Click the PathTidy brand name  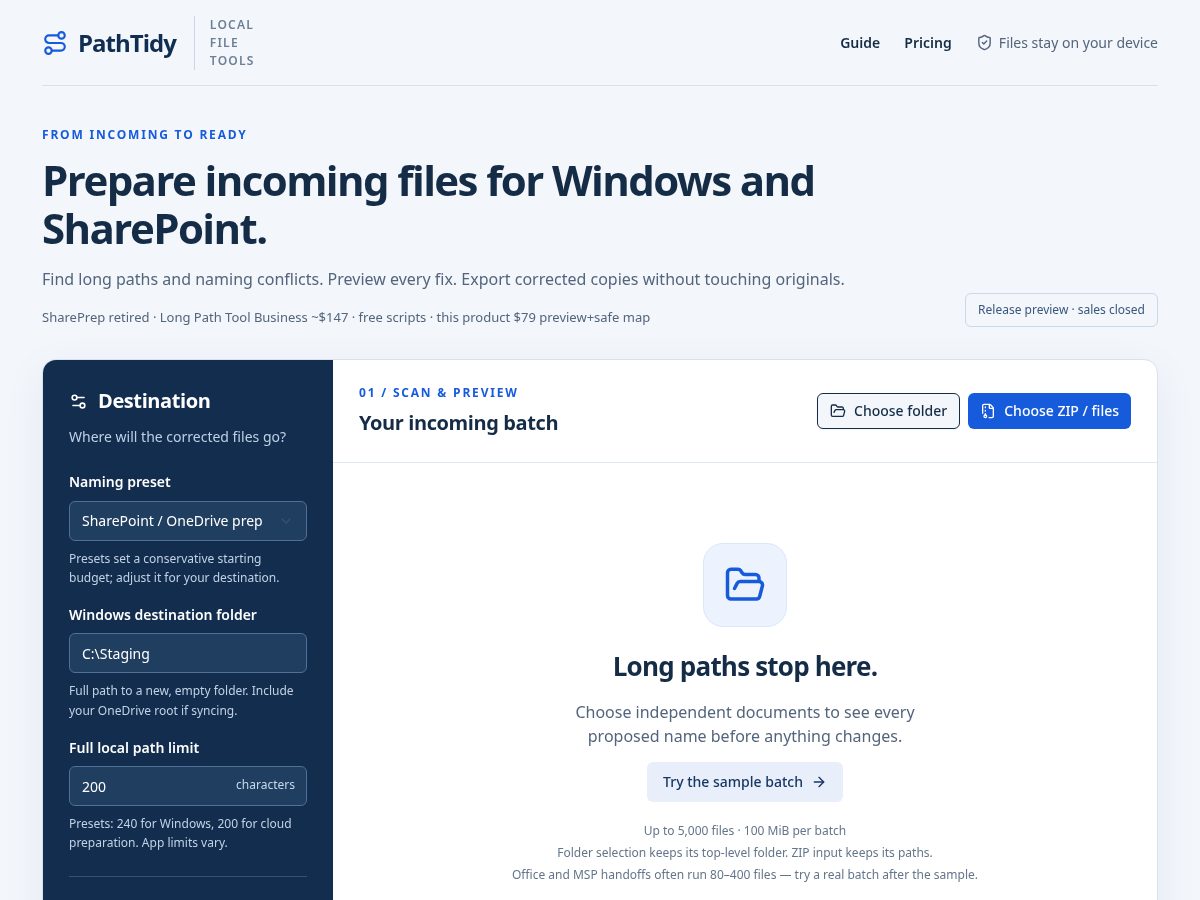click(127, 43)
